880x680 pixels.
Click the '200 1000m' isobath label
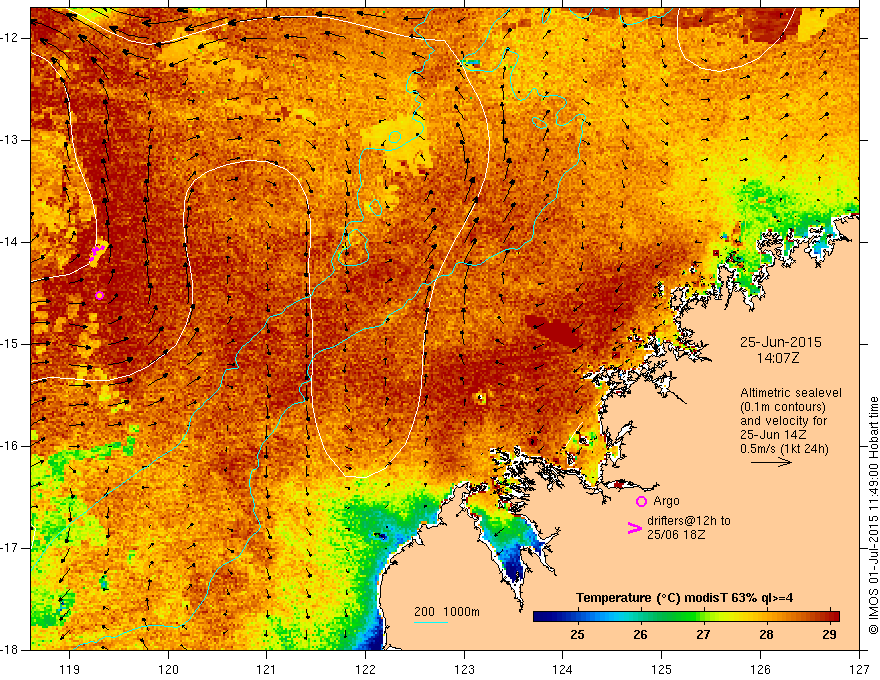(x=447, y=612)
